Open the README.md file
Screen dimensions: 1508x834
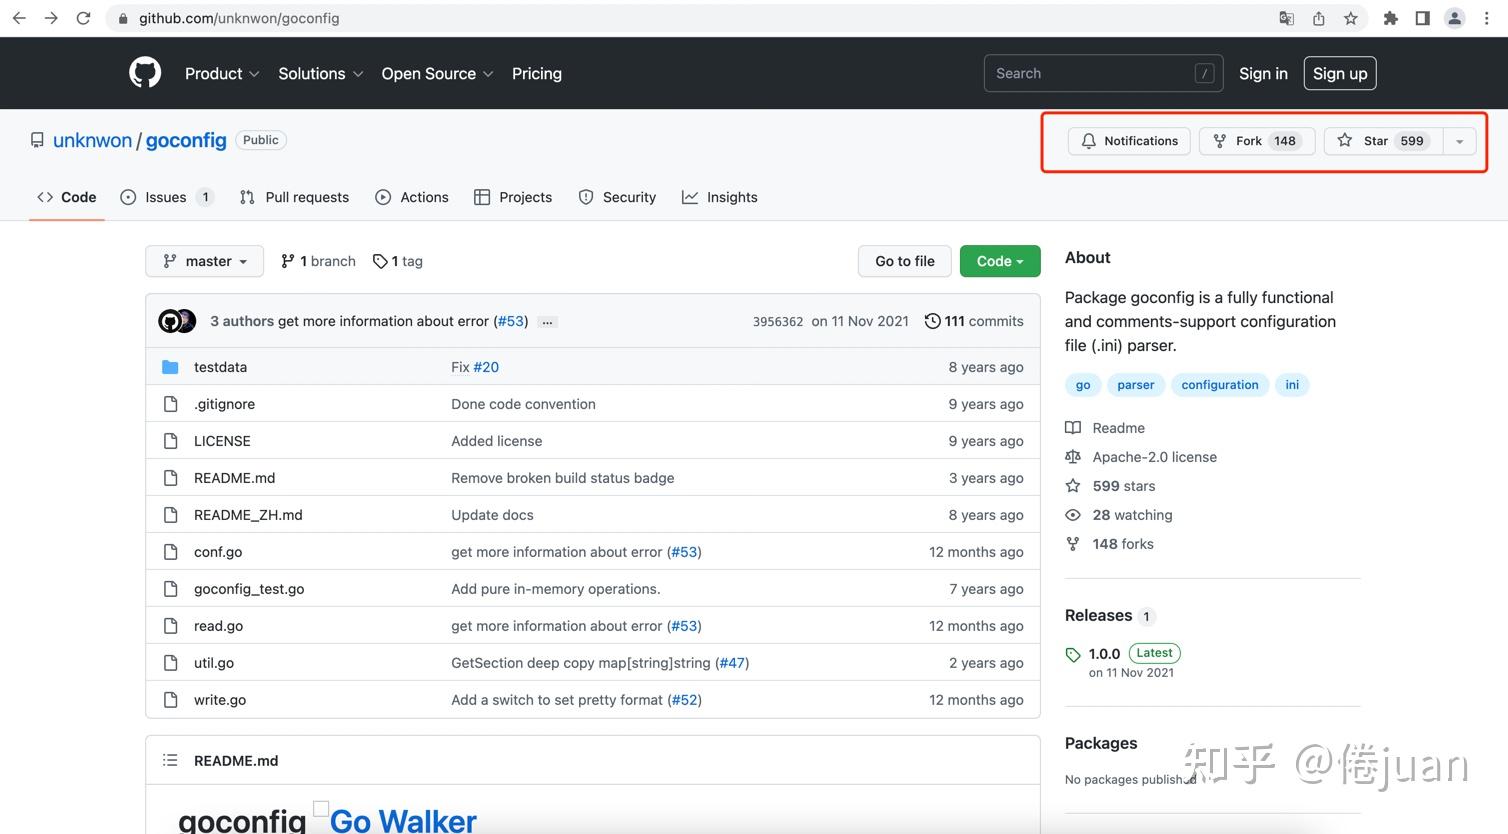[x=234, y=478]
